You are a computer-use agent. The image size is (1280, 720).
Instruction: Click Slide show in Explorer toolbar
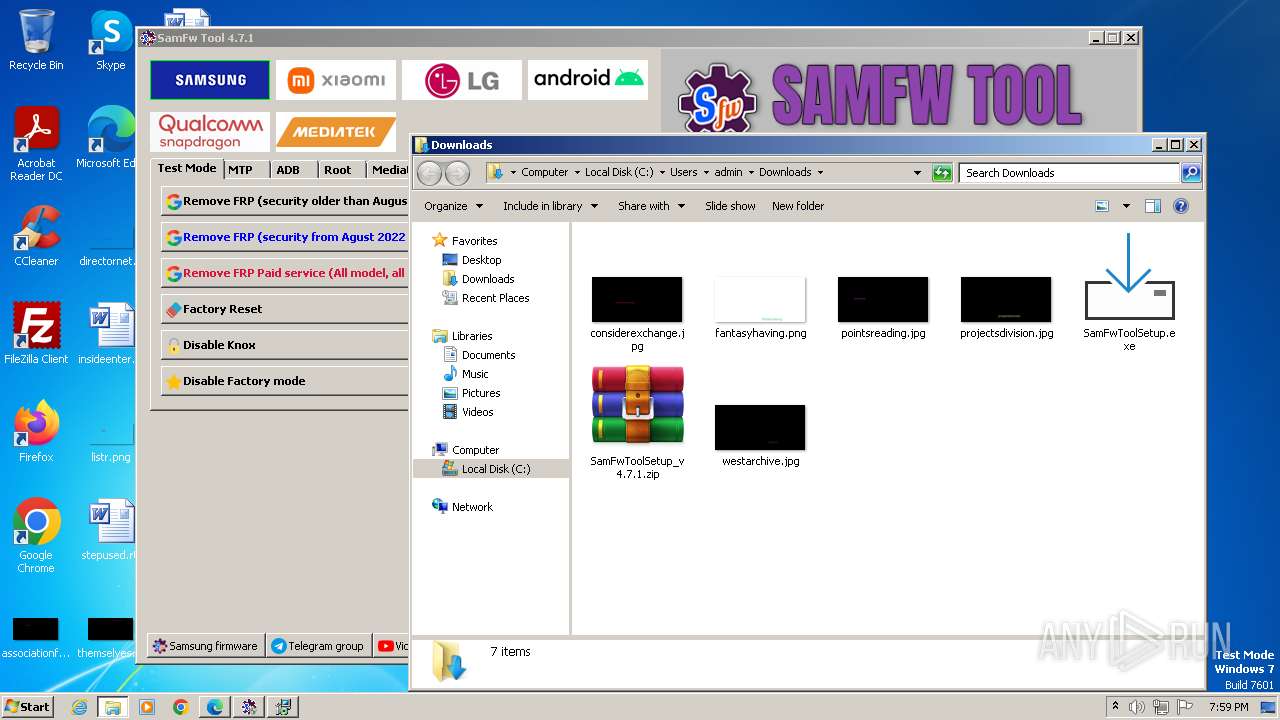[x=730, y=206]
